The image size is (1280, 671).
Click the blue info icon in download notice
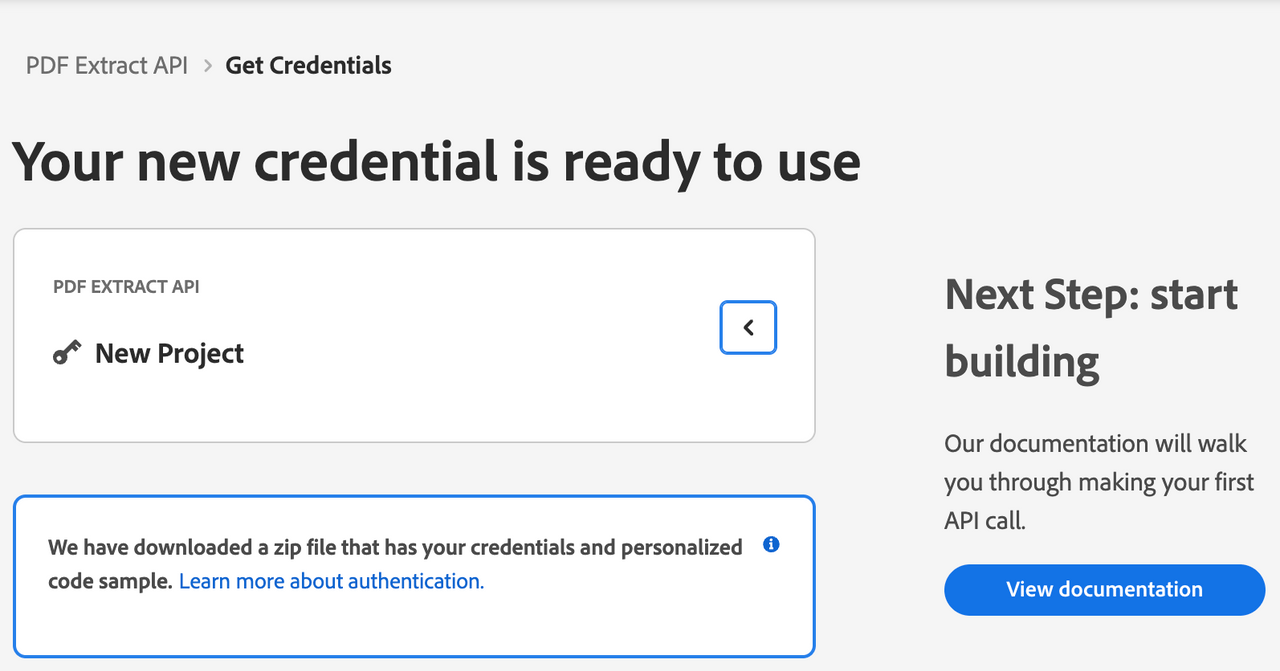coord(771,545)
